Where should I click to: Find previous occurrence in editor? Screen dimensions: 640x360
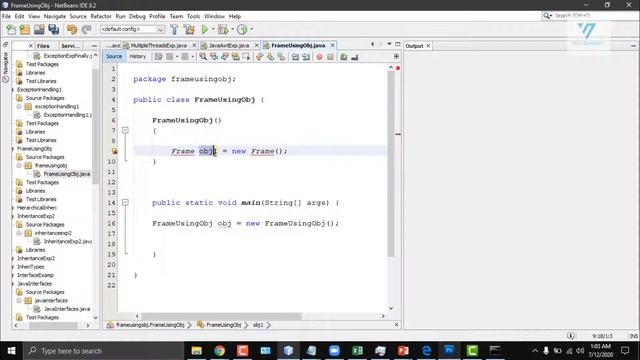click(x=214, y=57)
